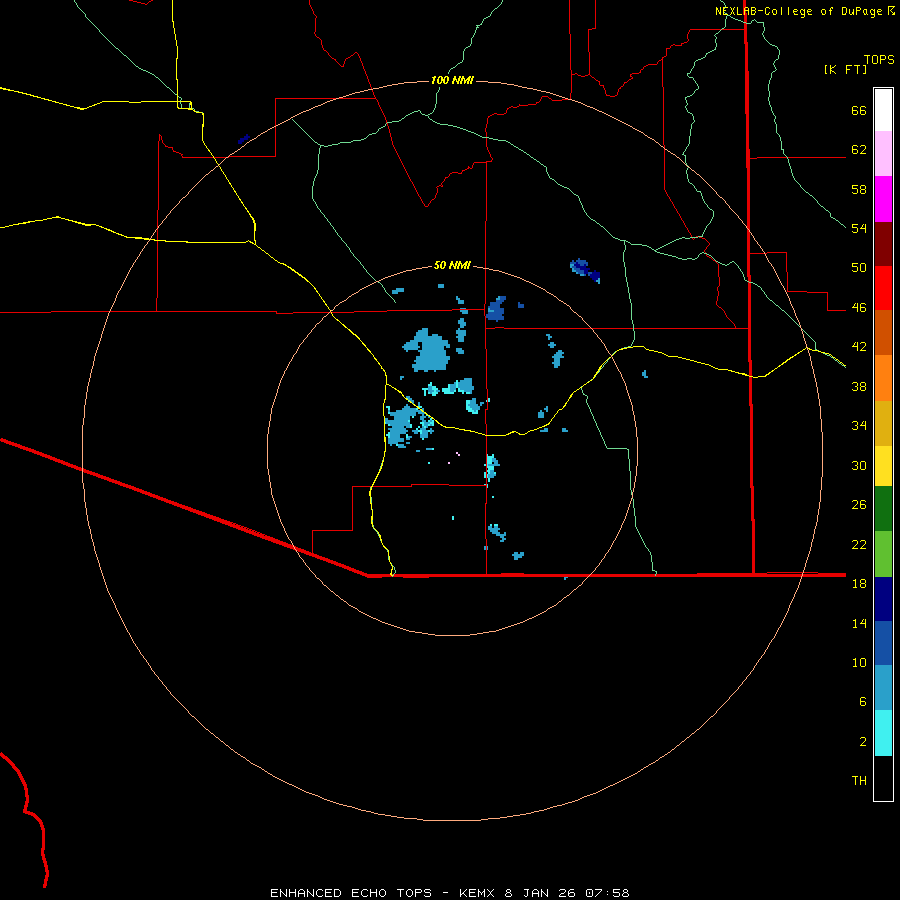Click legend value 54
900x900 pixels.
[859, 228]
